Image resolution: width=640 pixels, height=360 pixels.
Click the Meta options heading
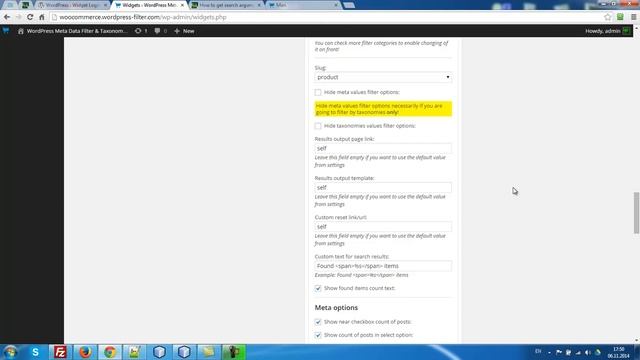coord(336,308)
